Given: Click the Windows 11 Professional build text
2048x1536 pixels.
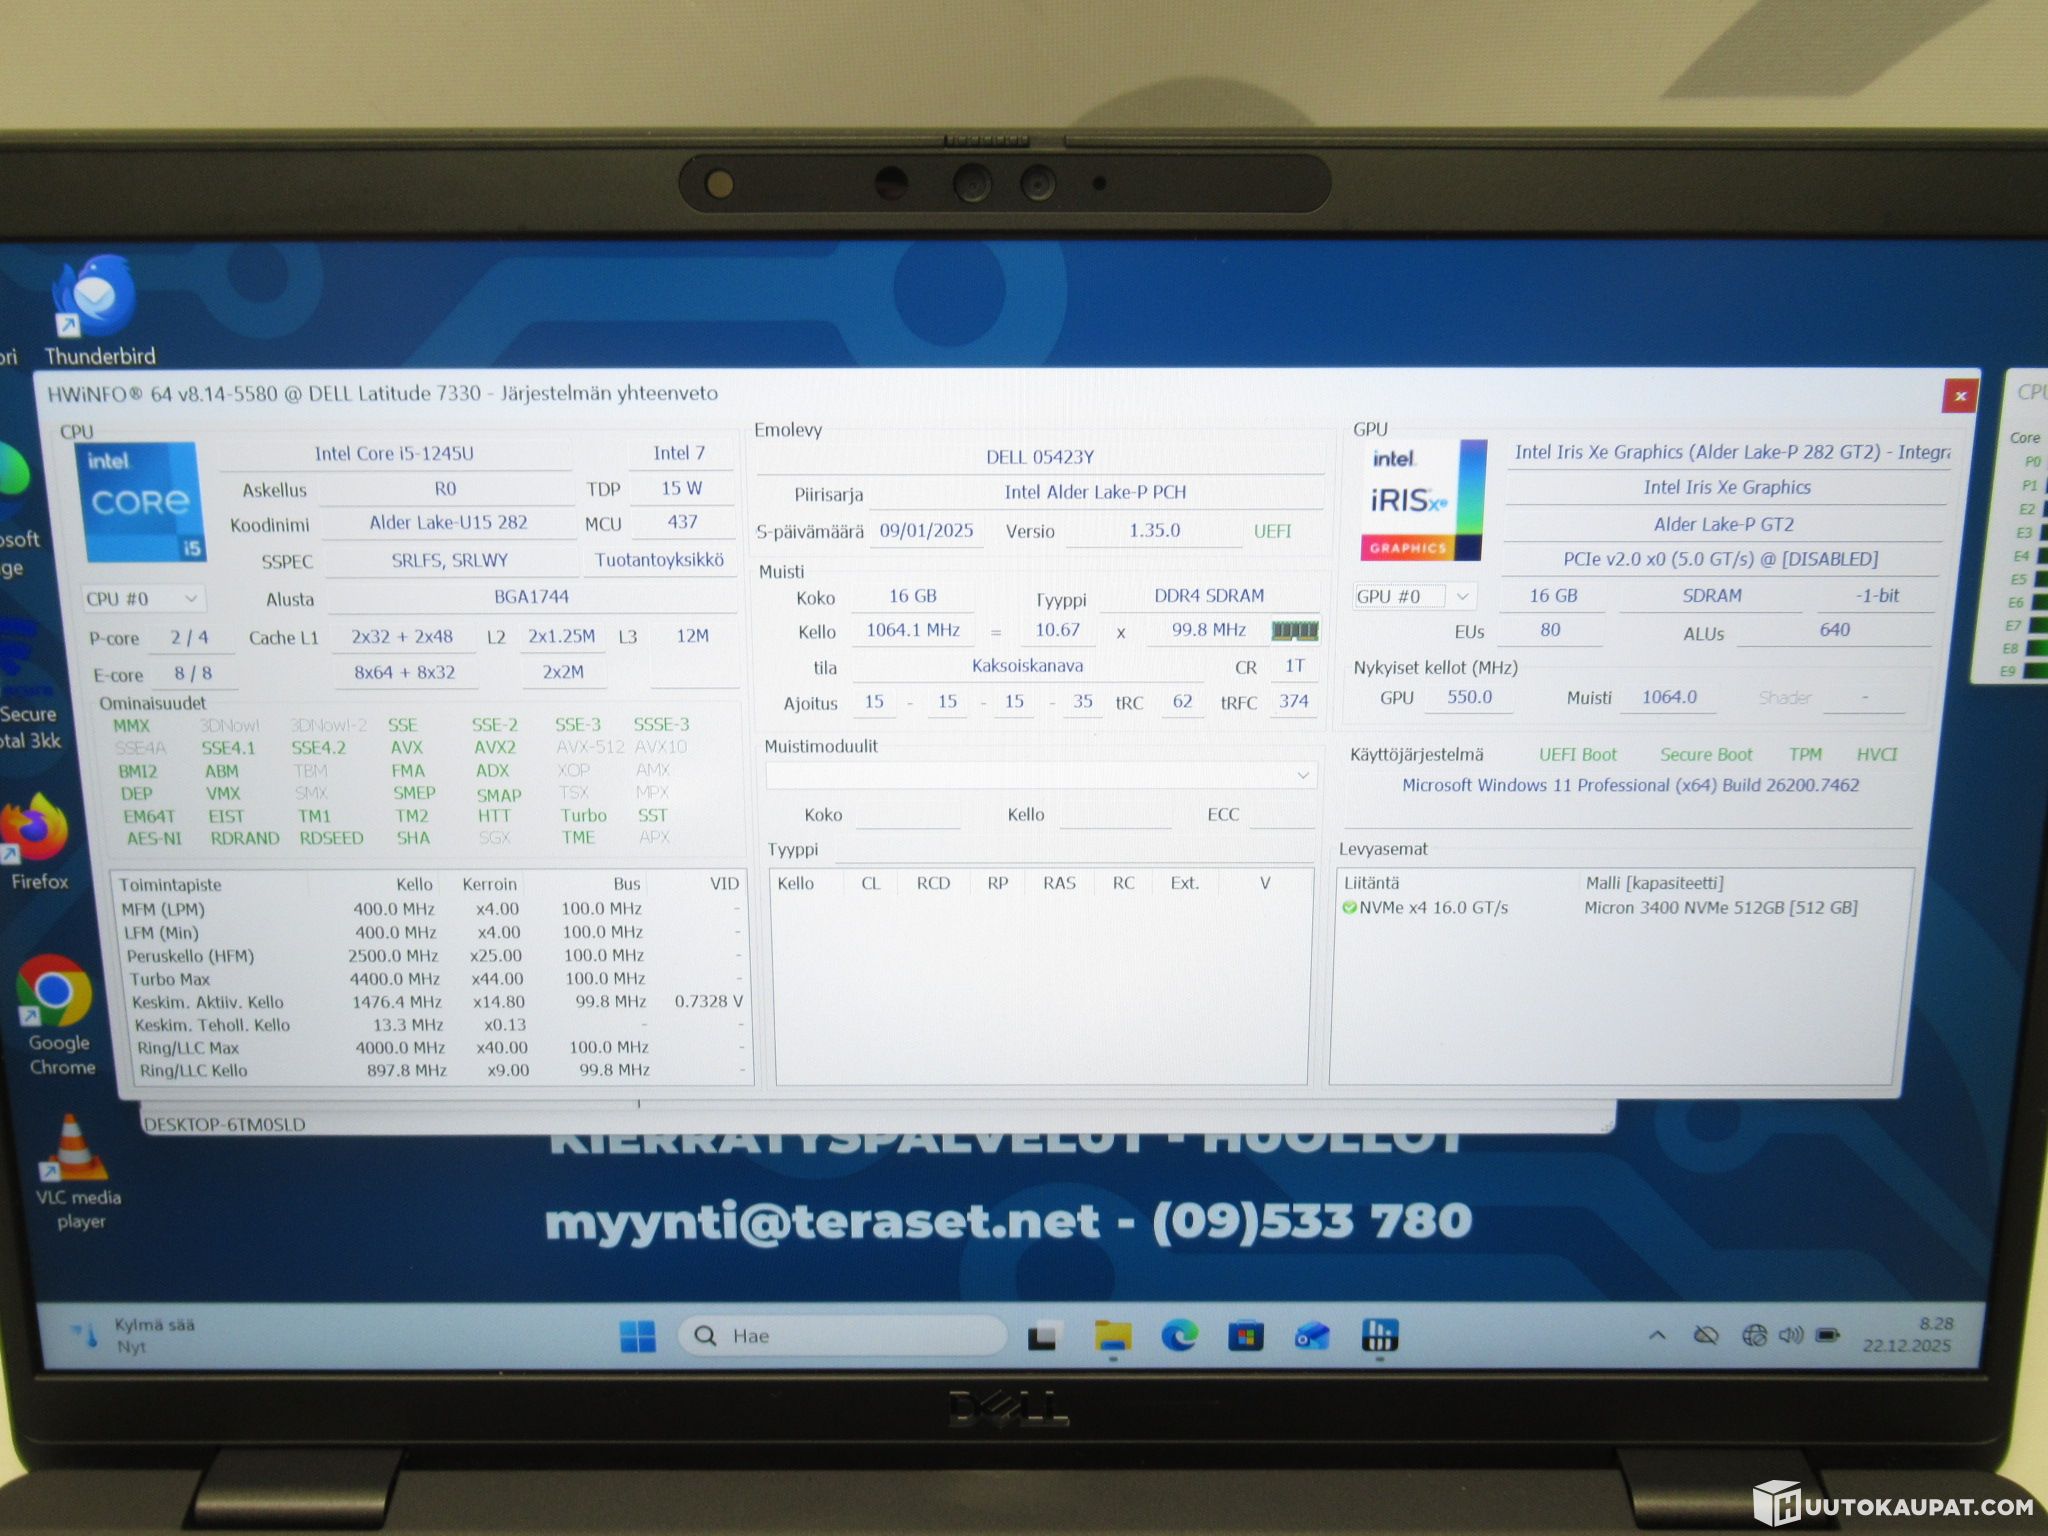Looking at the screenshot, I should pyautogui.click(x=1630, y=786).
